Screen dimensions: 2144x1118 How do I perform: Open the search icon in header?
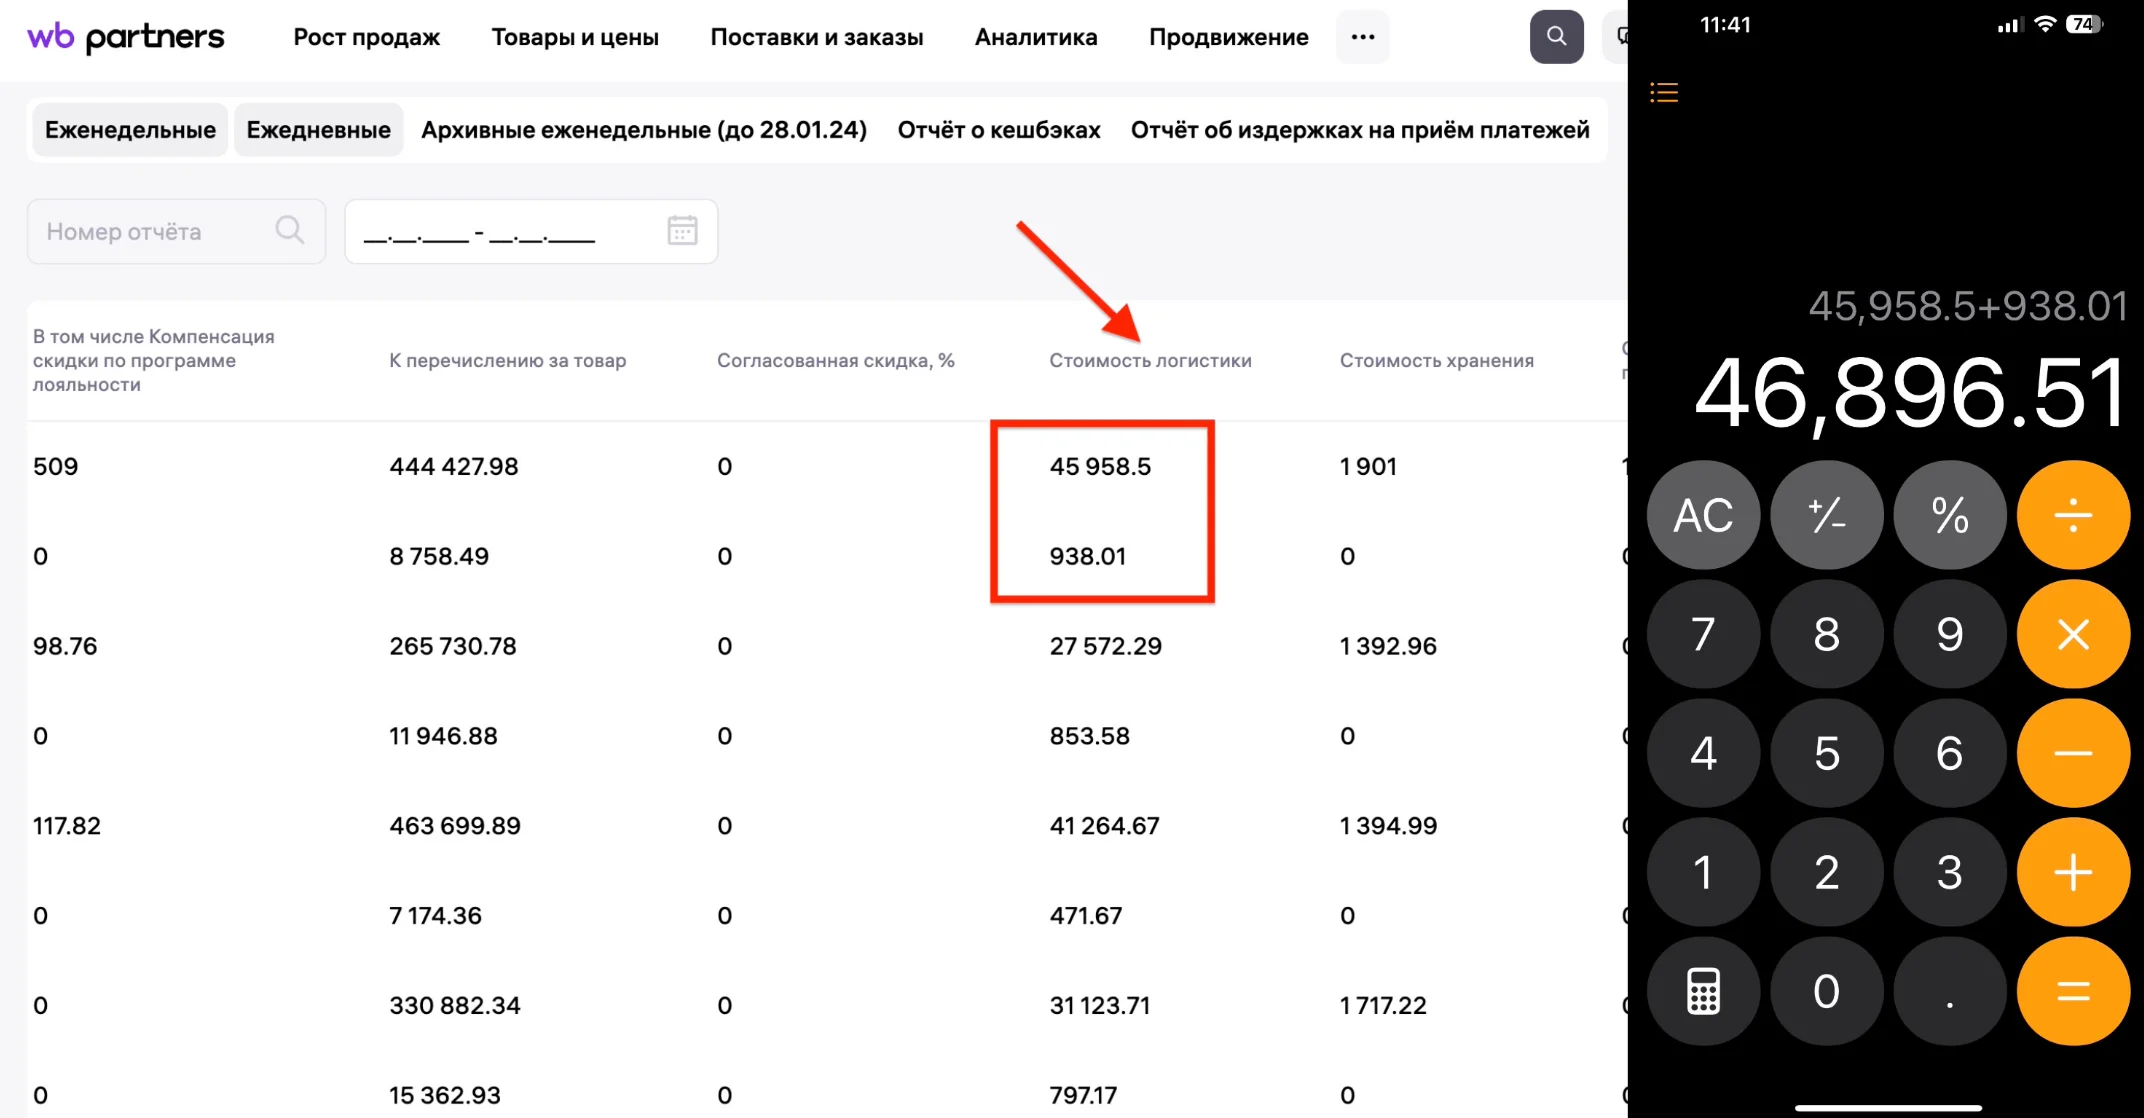1556,37
